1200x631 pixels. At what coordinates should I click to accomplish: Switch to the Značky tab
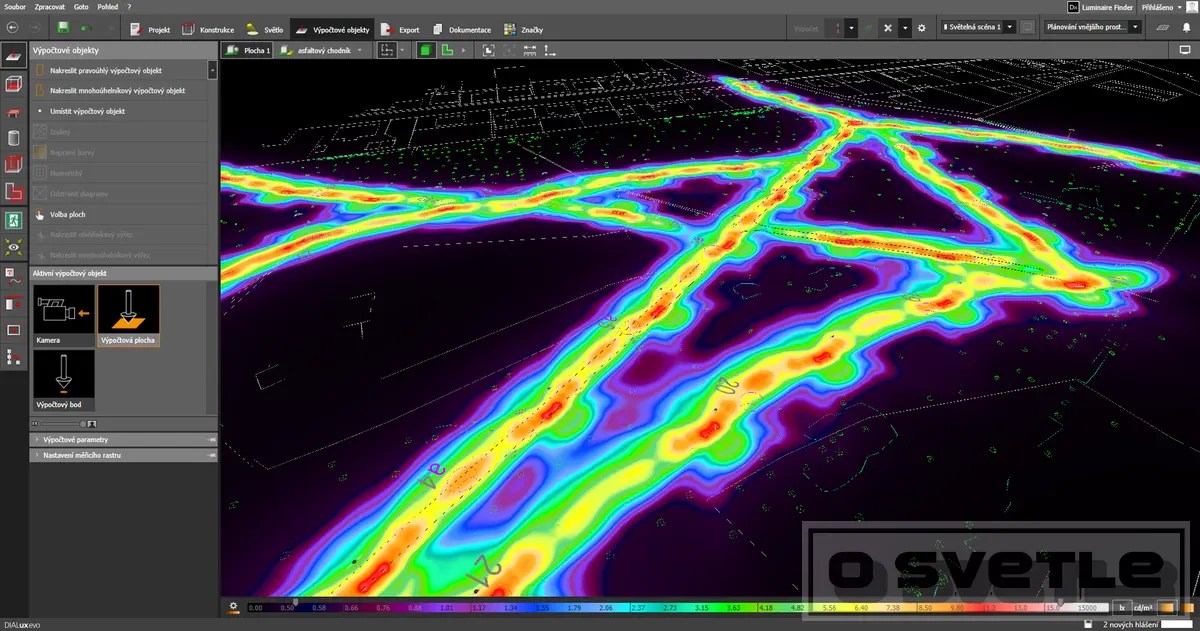point(523,29)
